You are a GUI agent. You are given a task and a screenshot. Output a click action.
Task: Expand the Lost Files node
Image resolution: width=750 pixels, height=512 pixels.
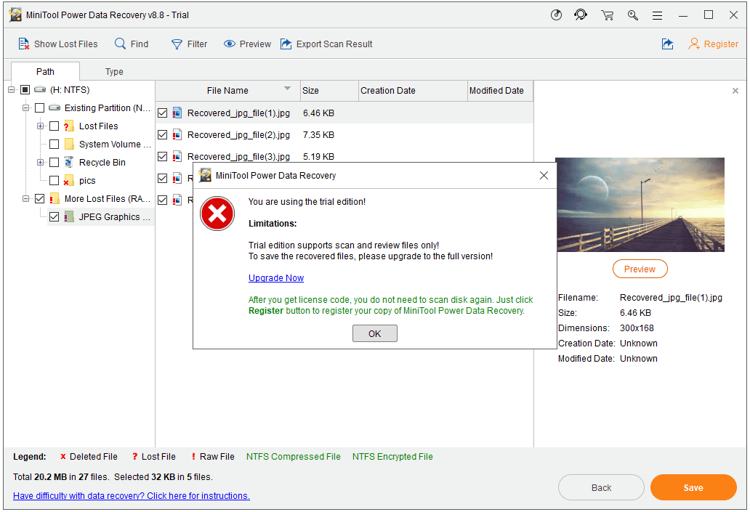click(40, 126)
